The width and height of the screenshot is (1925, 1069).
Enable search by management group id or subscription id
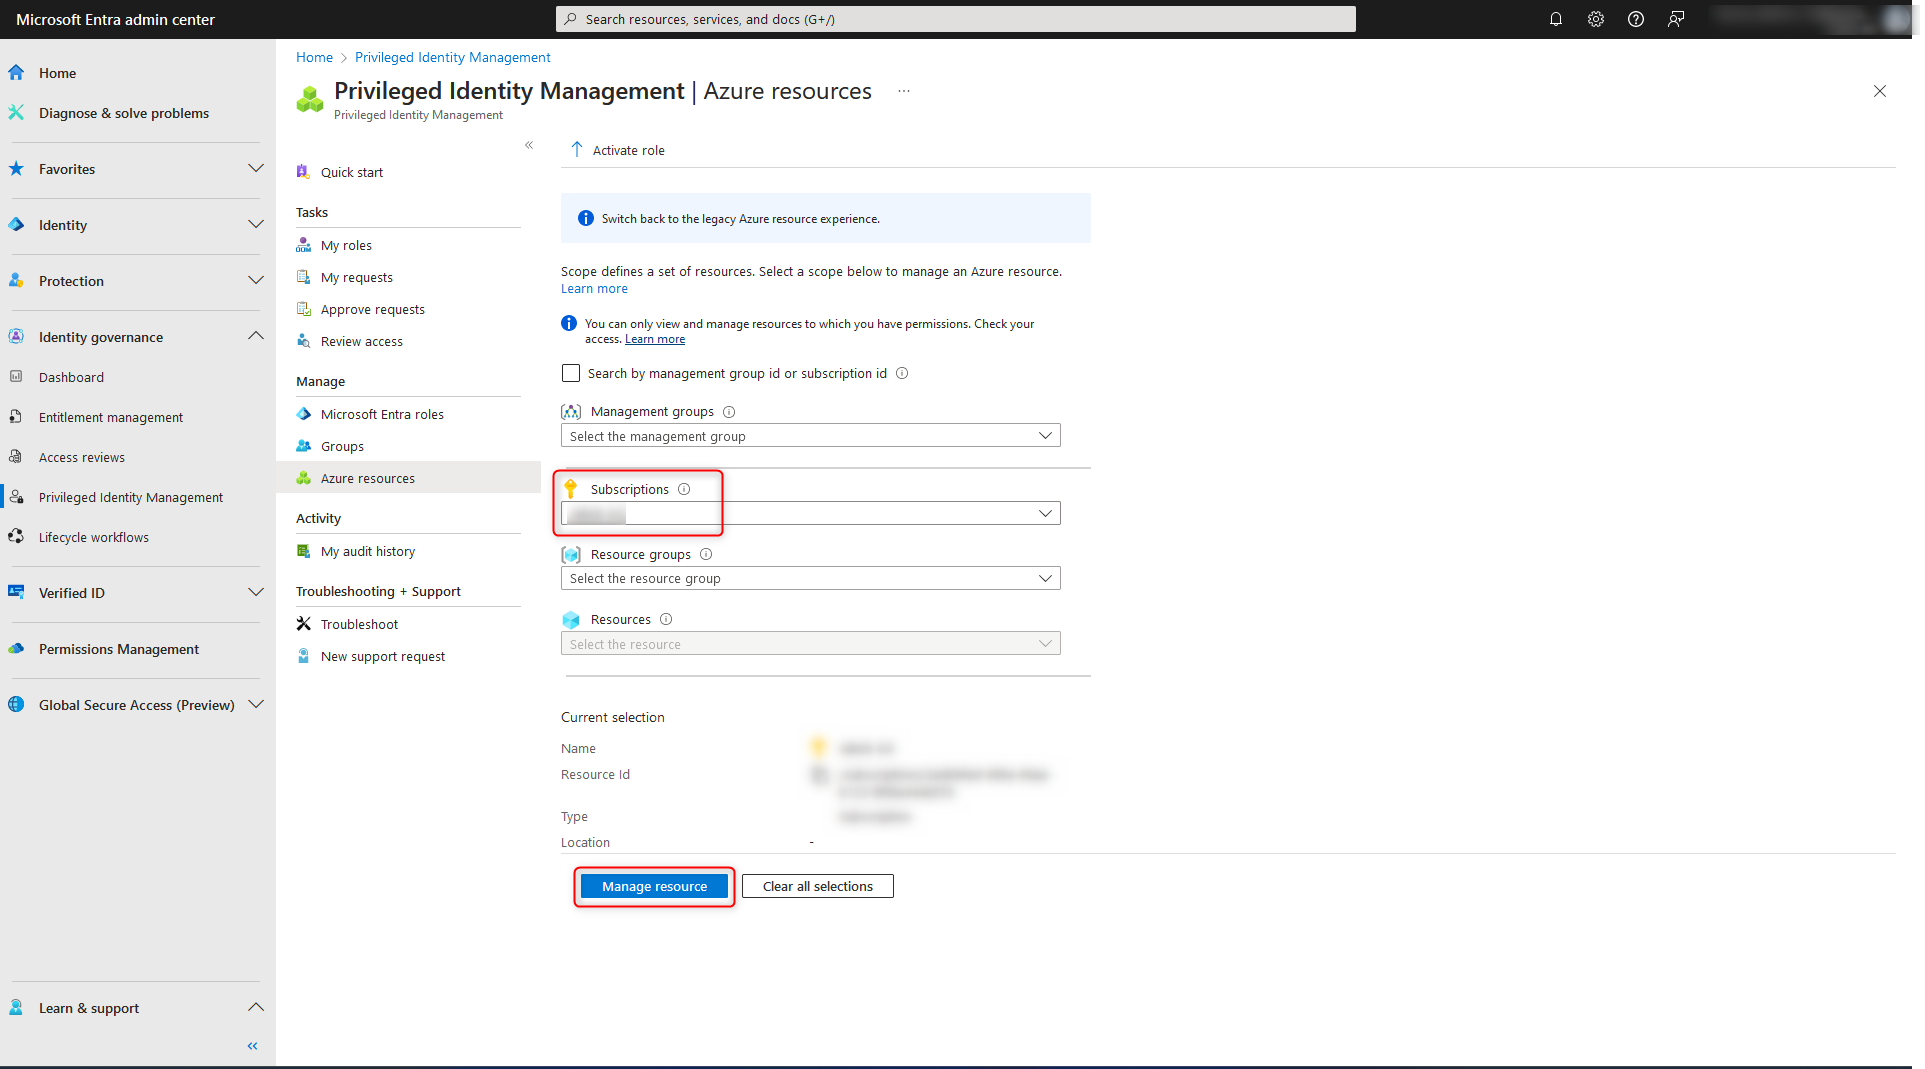(x=570, y=372)
